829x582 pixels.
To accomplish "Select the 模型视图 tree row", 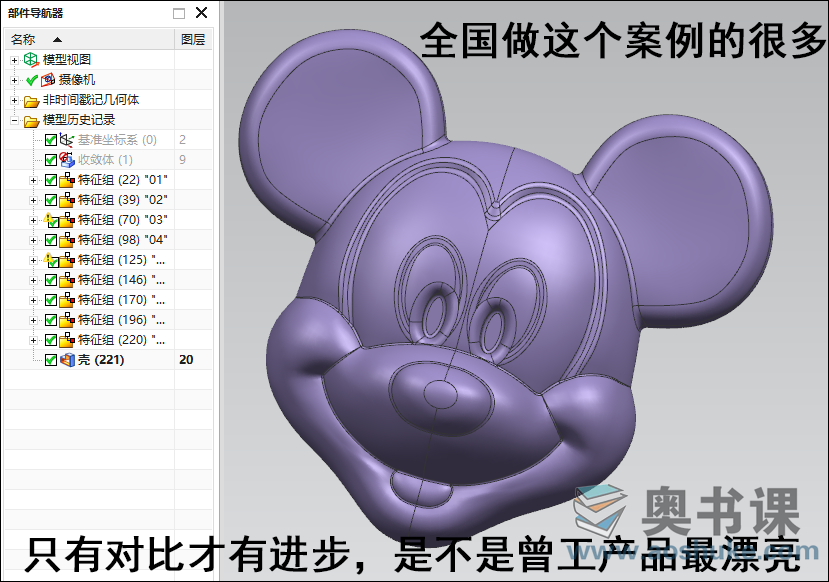I will [x=108, y=60].
